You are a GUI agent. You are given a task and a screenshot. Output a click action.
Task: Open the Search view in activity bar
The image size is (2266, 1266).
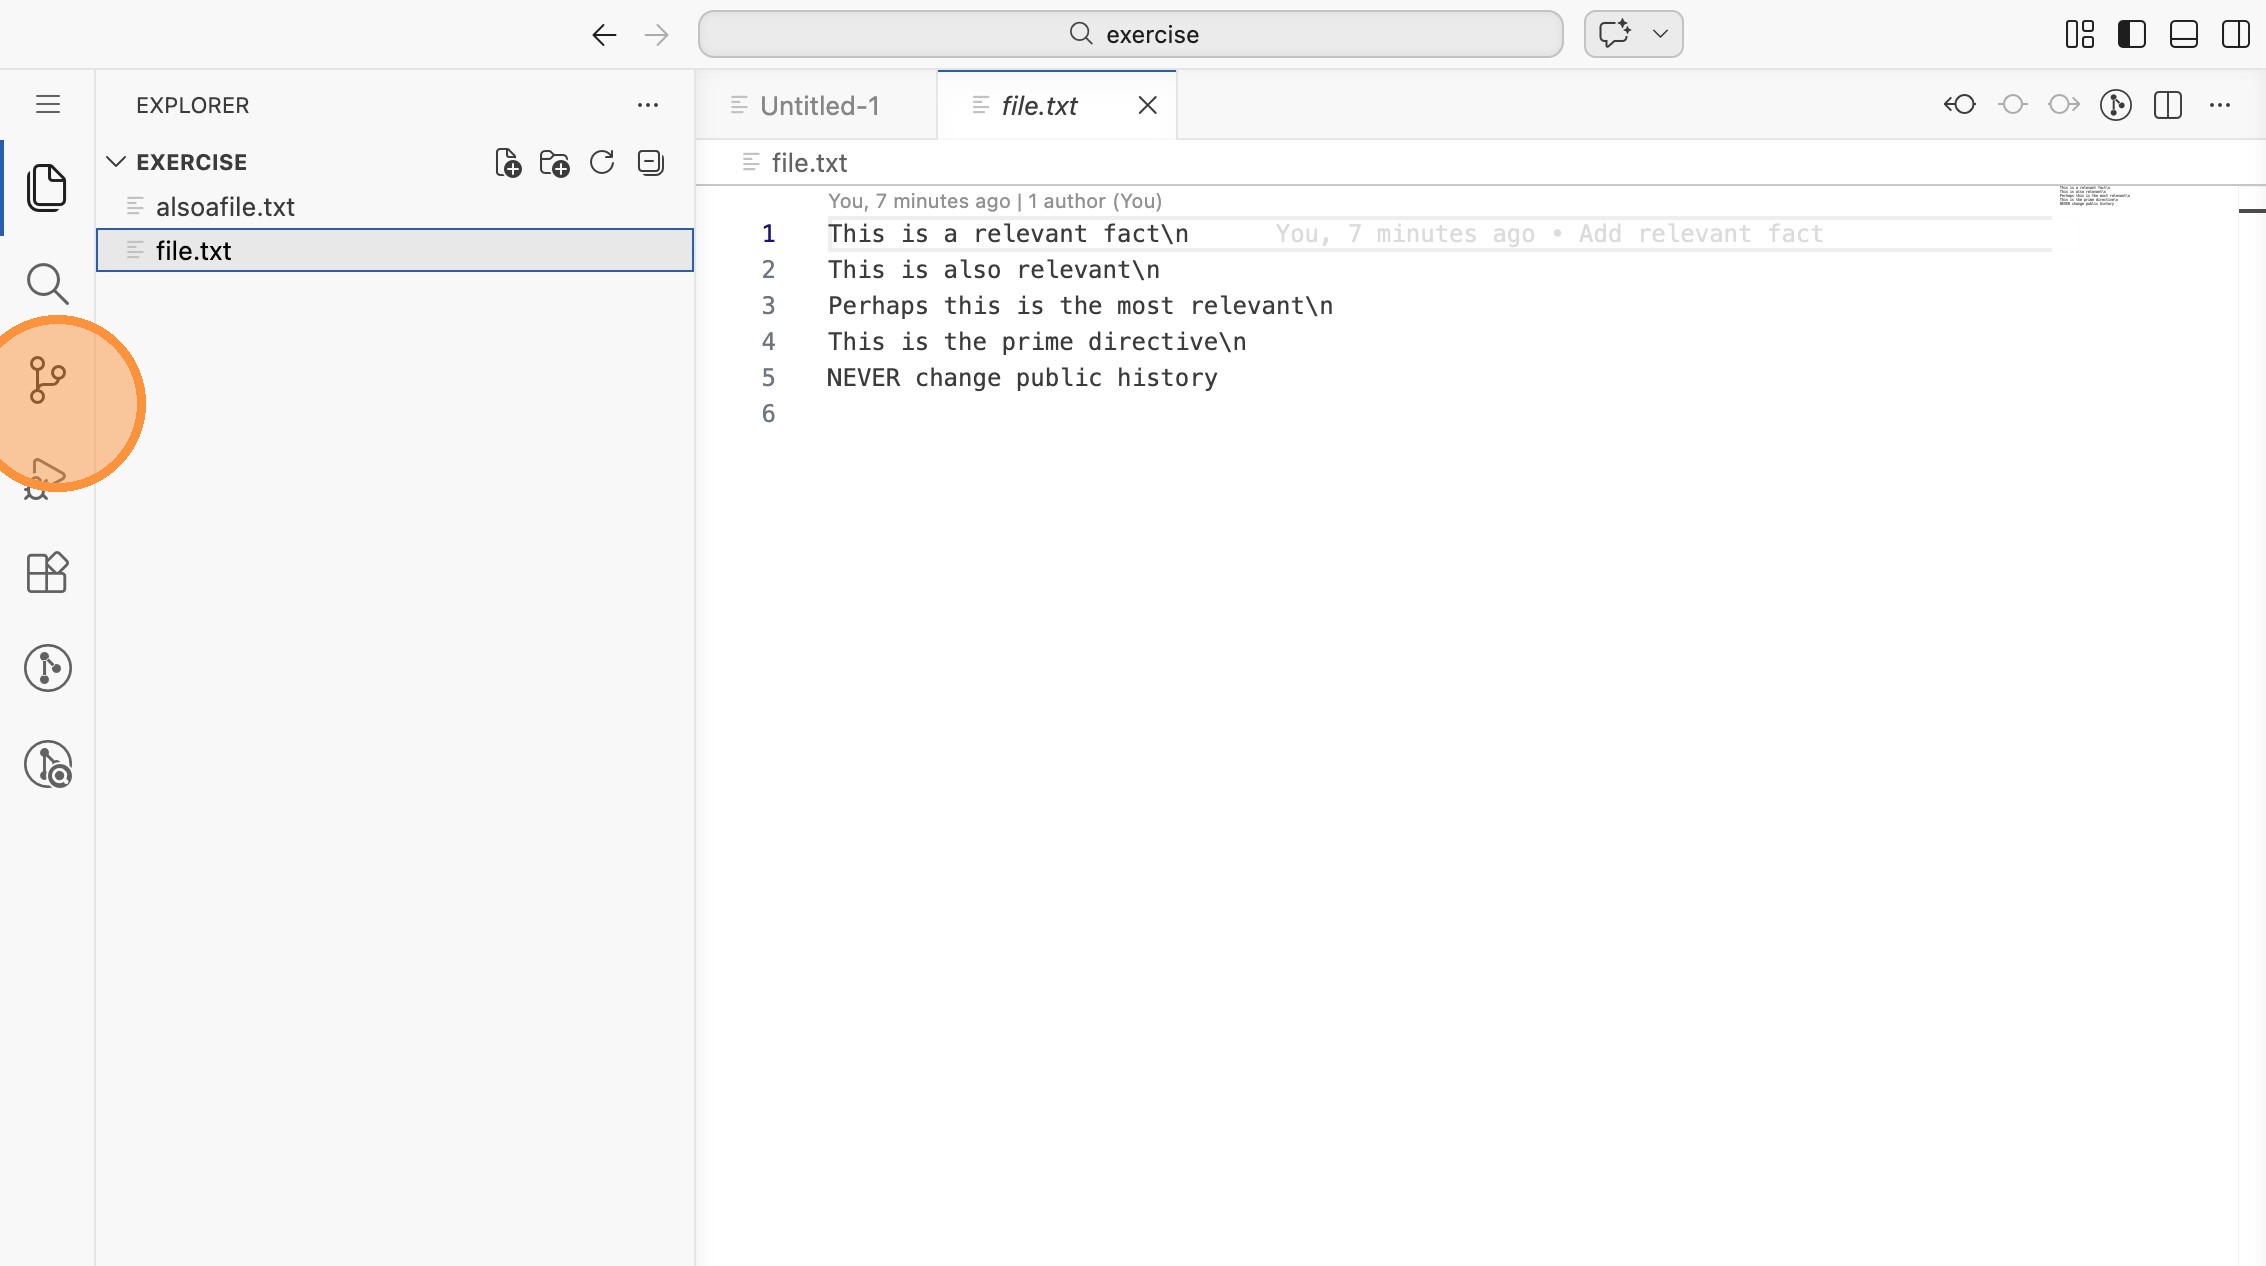pyautogui.click(x=47, y=284)
